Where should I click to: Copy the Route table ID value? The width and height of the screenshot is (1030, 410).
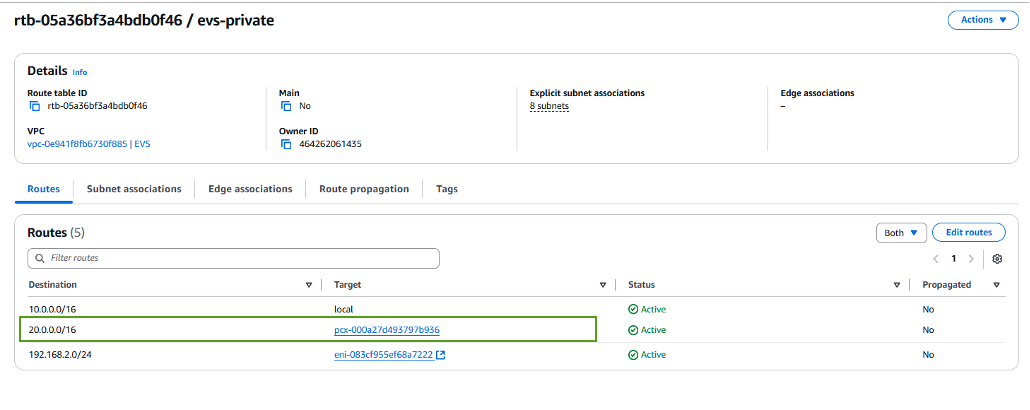[34, 106]
